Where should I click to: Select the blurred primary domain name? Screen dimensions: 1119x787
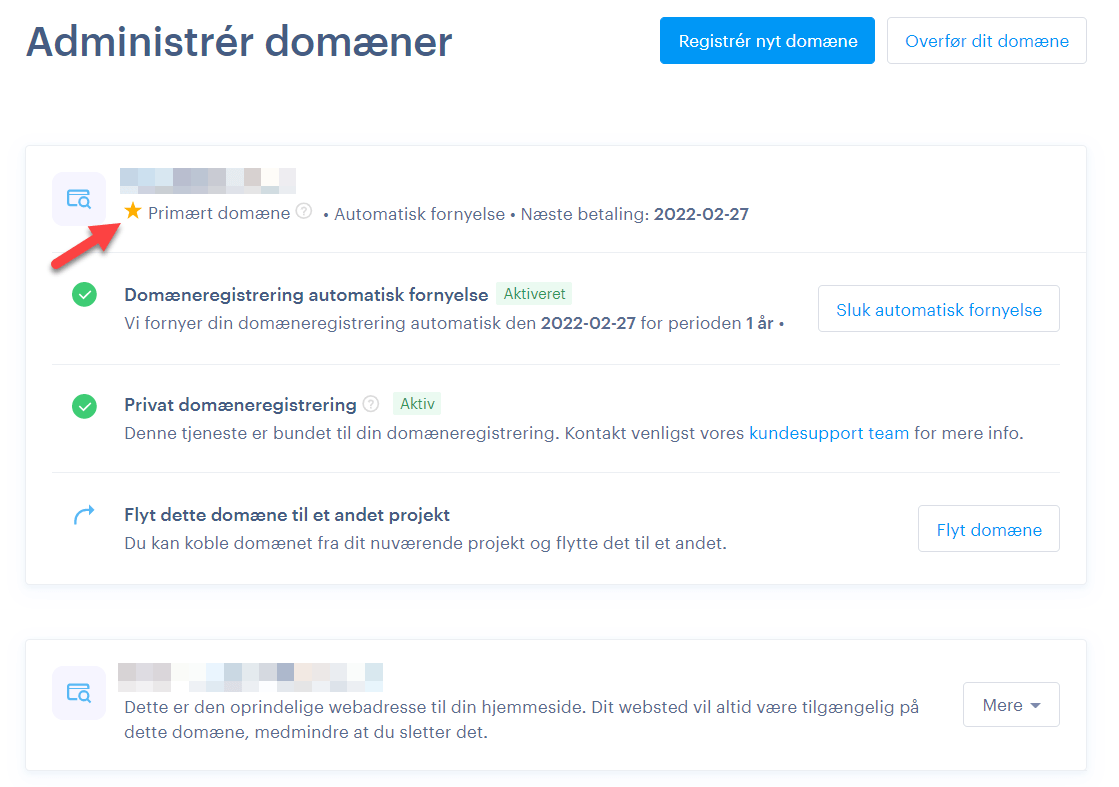pos(207,181)
